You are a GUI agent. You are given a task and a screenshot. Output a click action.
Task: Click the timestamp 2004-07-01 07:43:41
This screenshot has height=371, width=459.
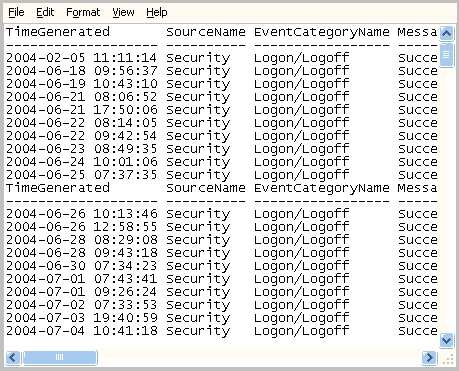(81, 279)
